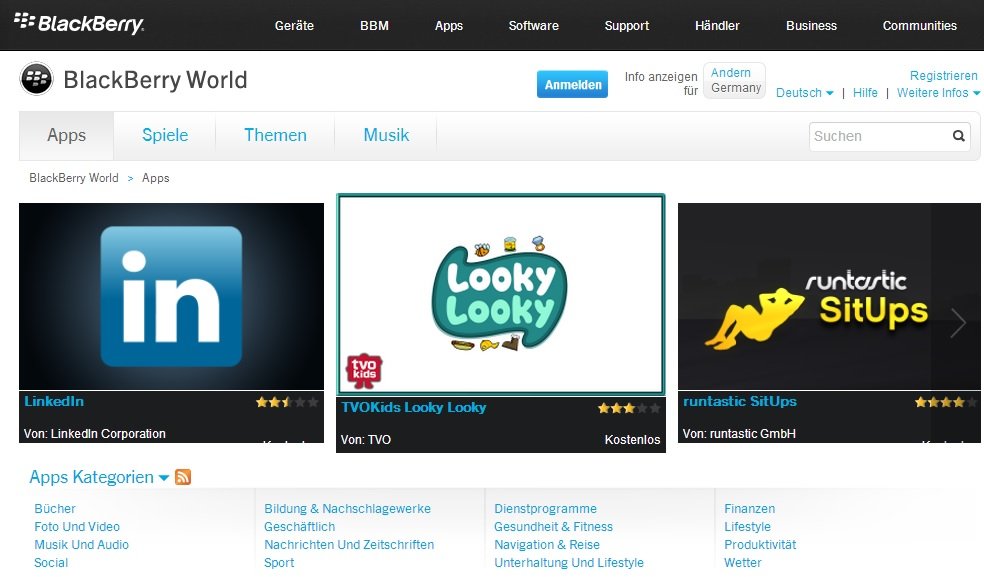
Task: Open the Musik Und Audio category
Action: click(81, 545)
